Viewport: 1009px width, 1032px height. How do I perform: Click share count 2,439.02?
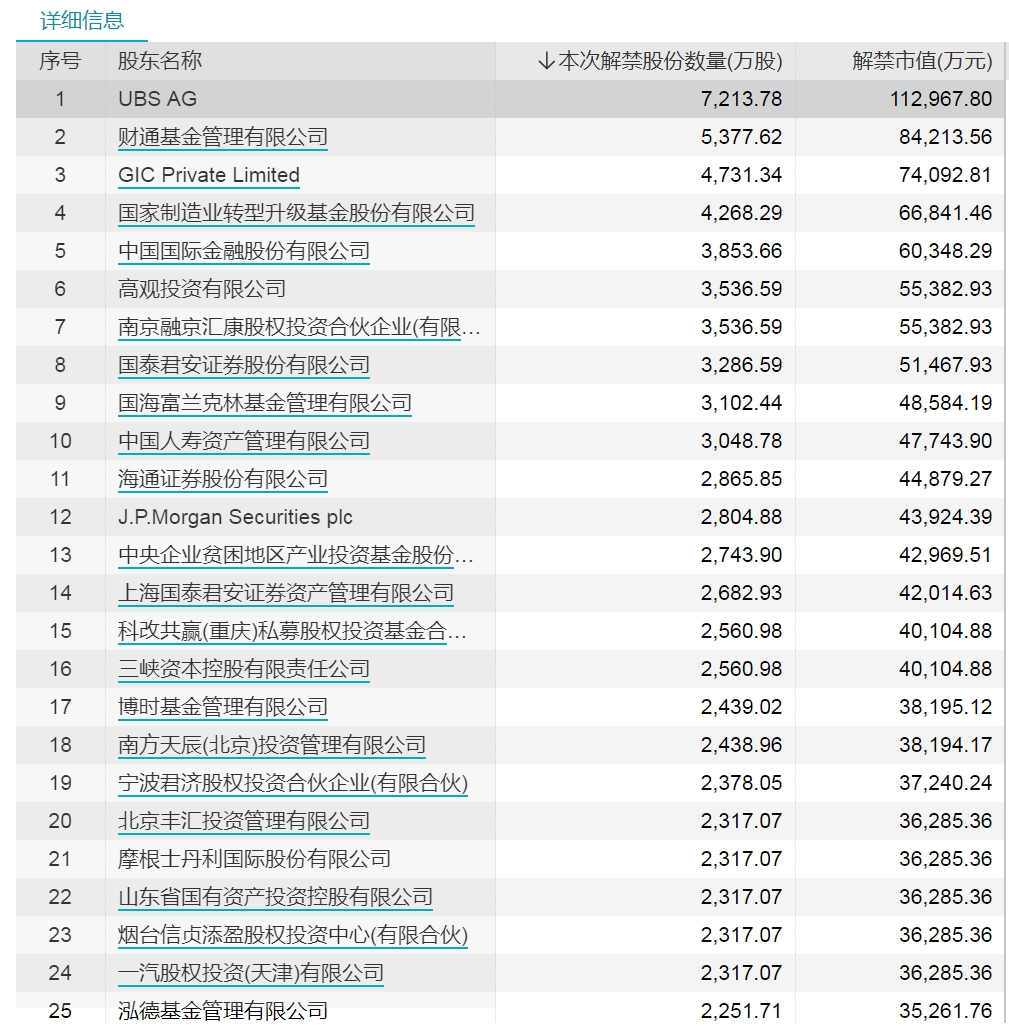(741, 707)
